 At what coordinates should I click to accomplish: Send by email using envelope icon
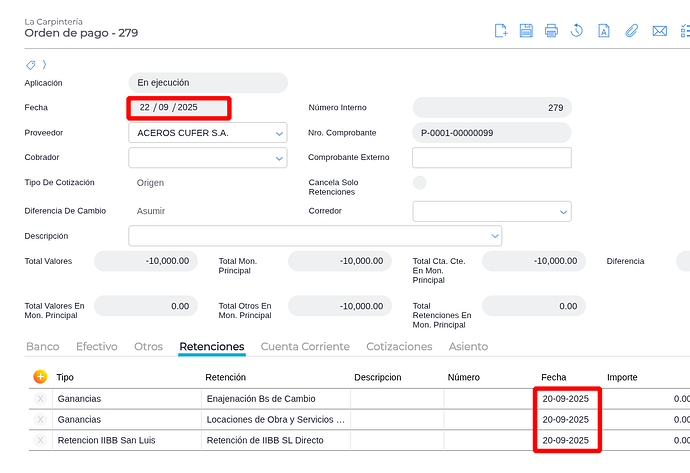pos(659,31)
